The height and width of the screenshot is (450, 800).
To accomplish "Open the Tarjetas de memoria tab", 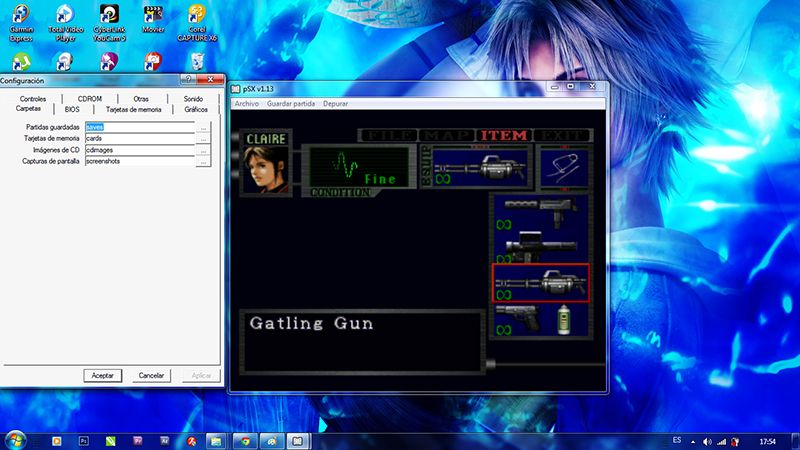I will 134,109.
